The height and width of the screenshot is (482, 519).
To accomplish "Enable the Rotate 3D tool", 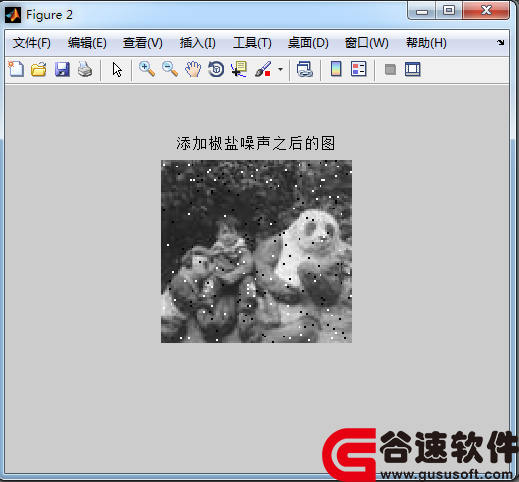I will [216, 69].
